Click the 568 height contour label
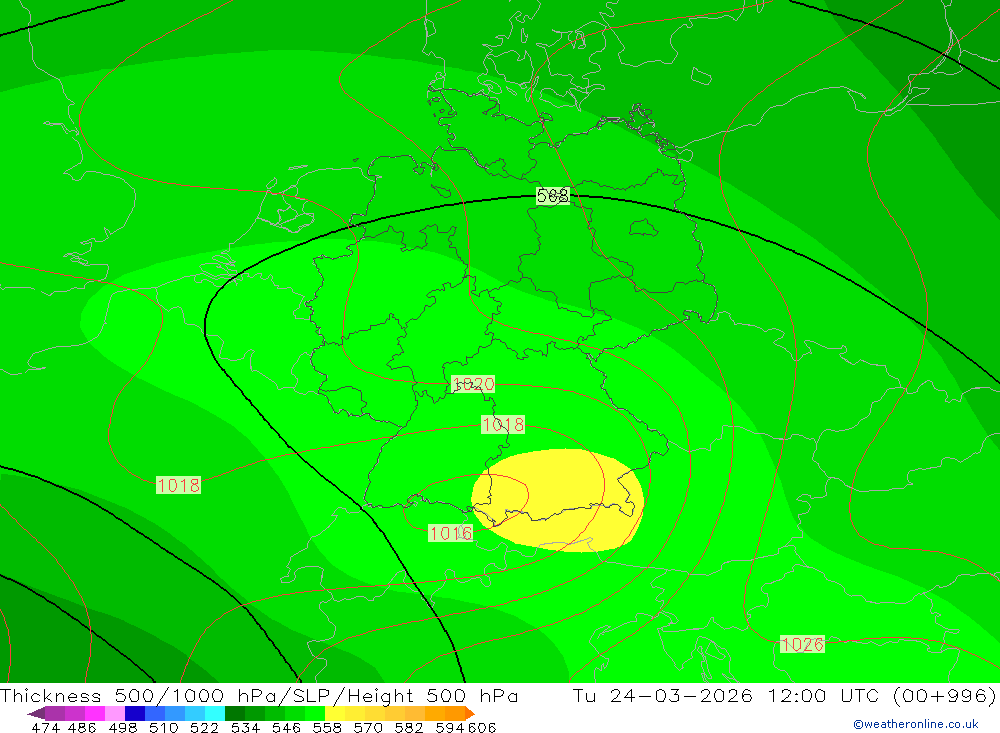Image resolution: width=1000 pixels, height=733 pixels. [x=553, y=196]
